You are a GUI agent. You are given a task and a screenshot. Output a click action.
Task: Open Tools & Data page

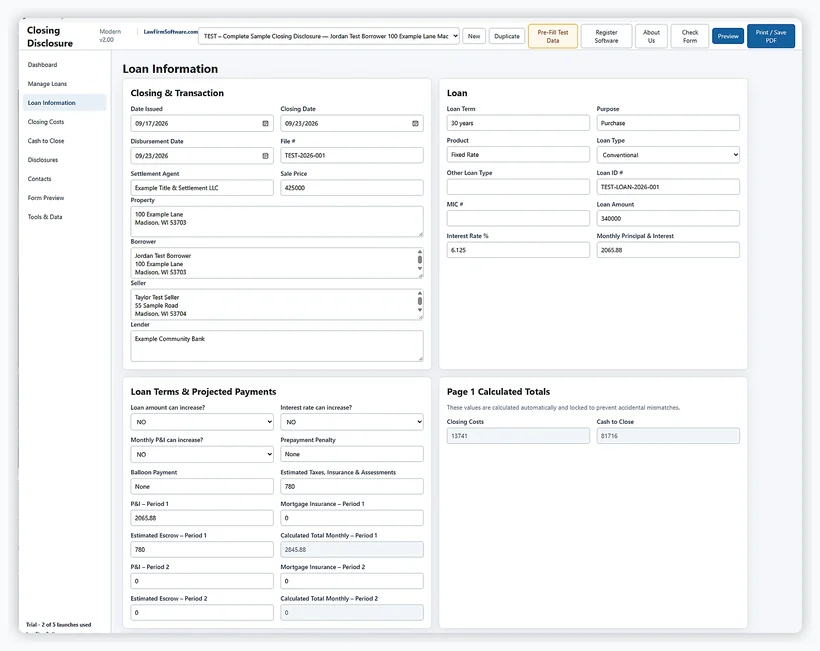45,217
